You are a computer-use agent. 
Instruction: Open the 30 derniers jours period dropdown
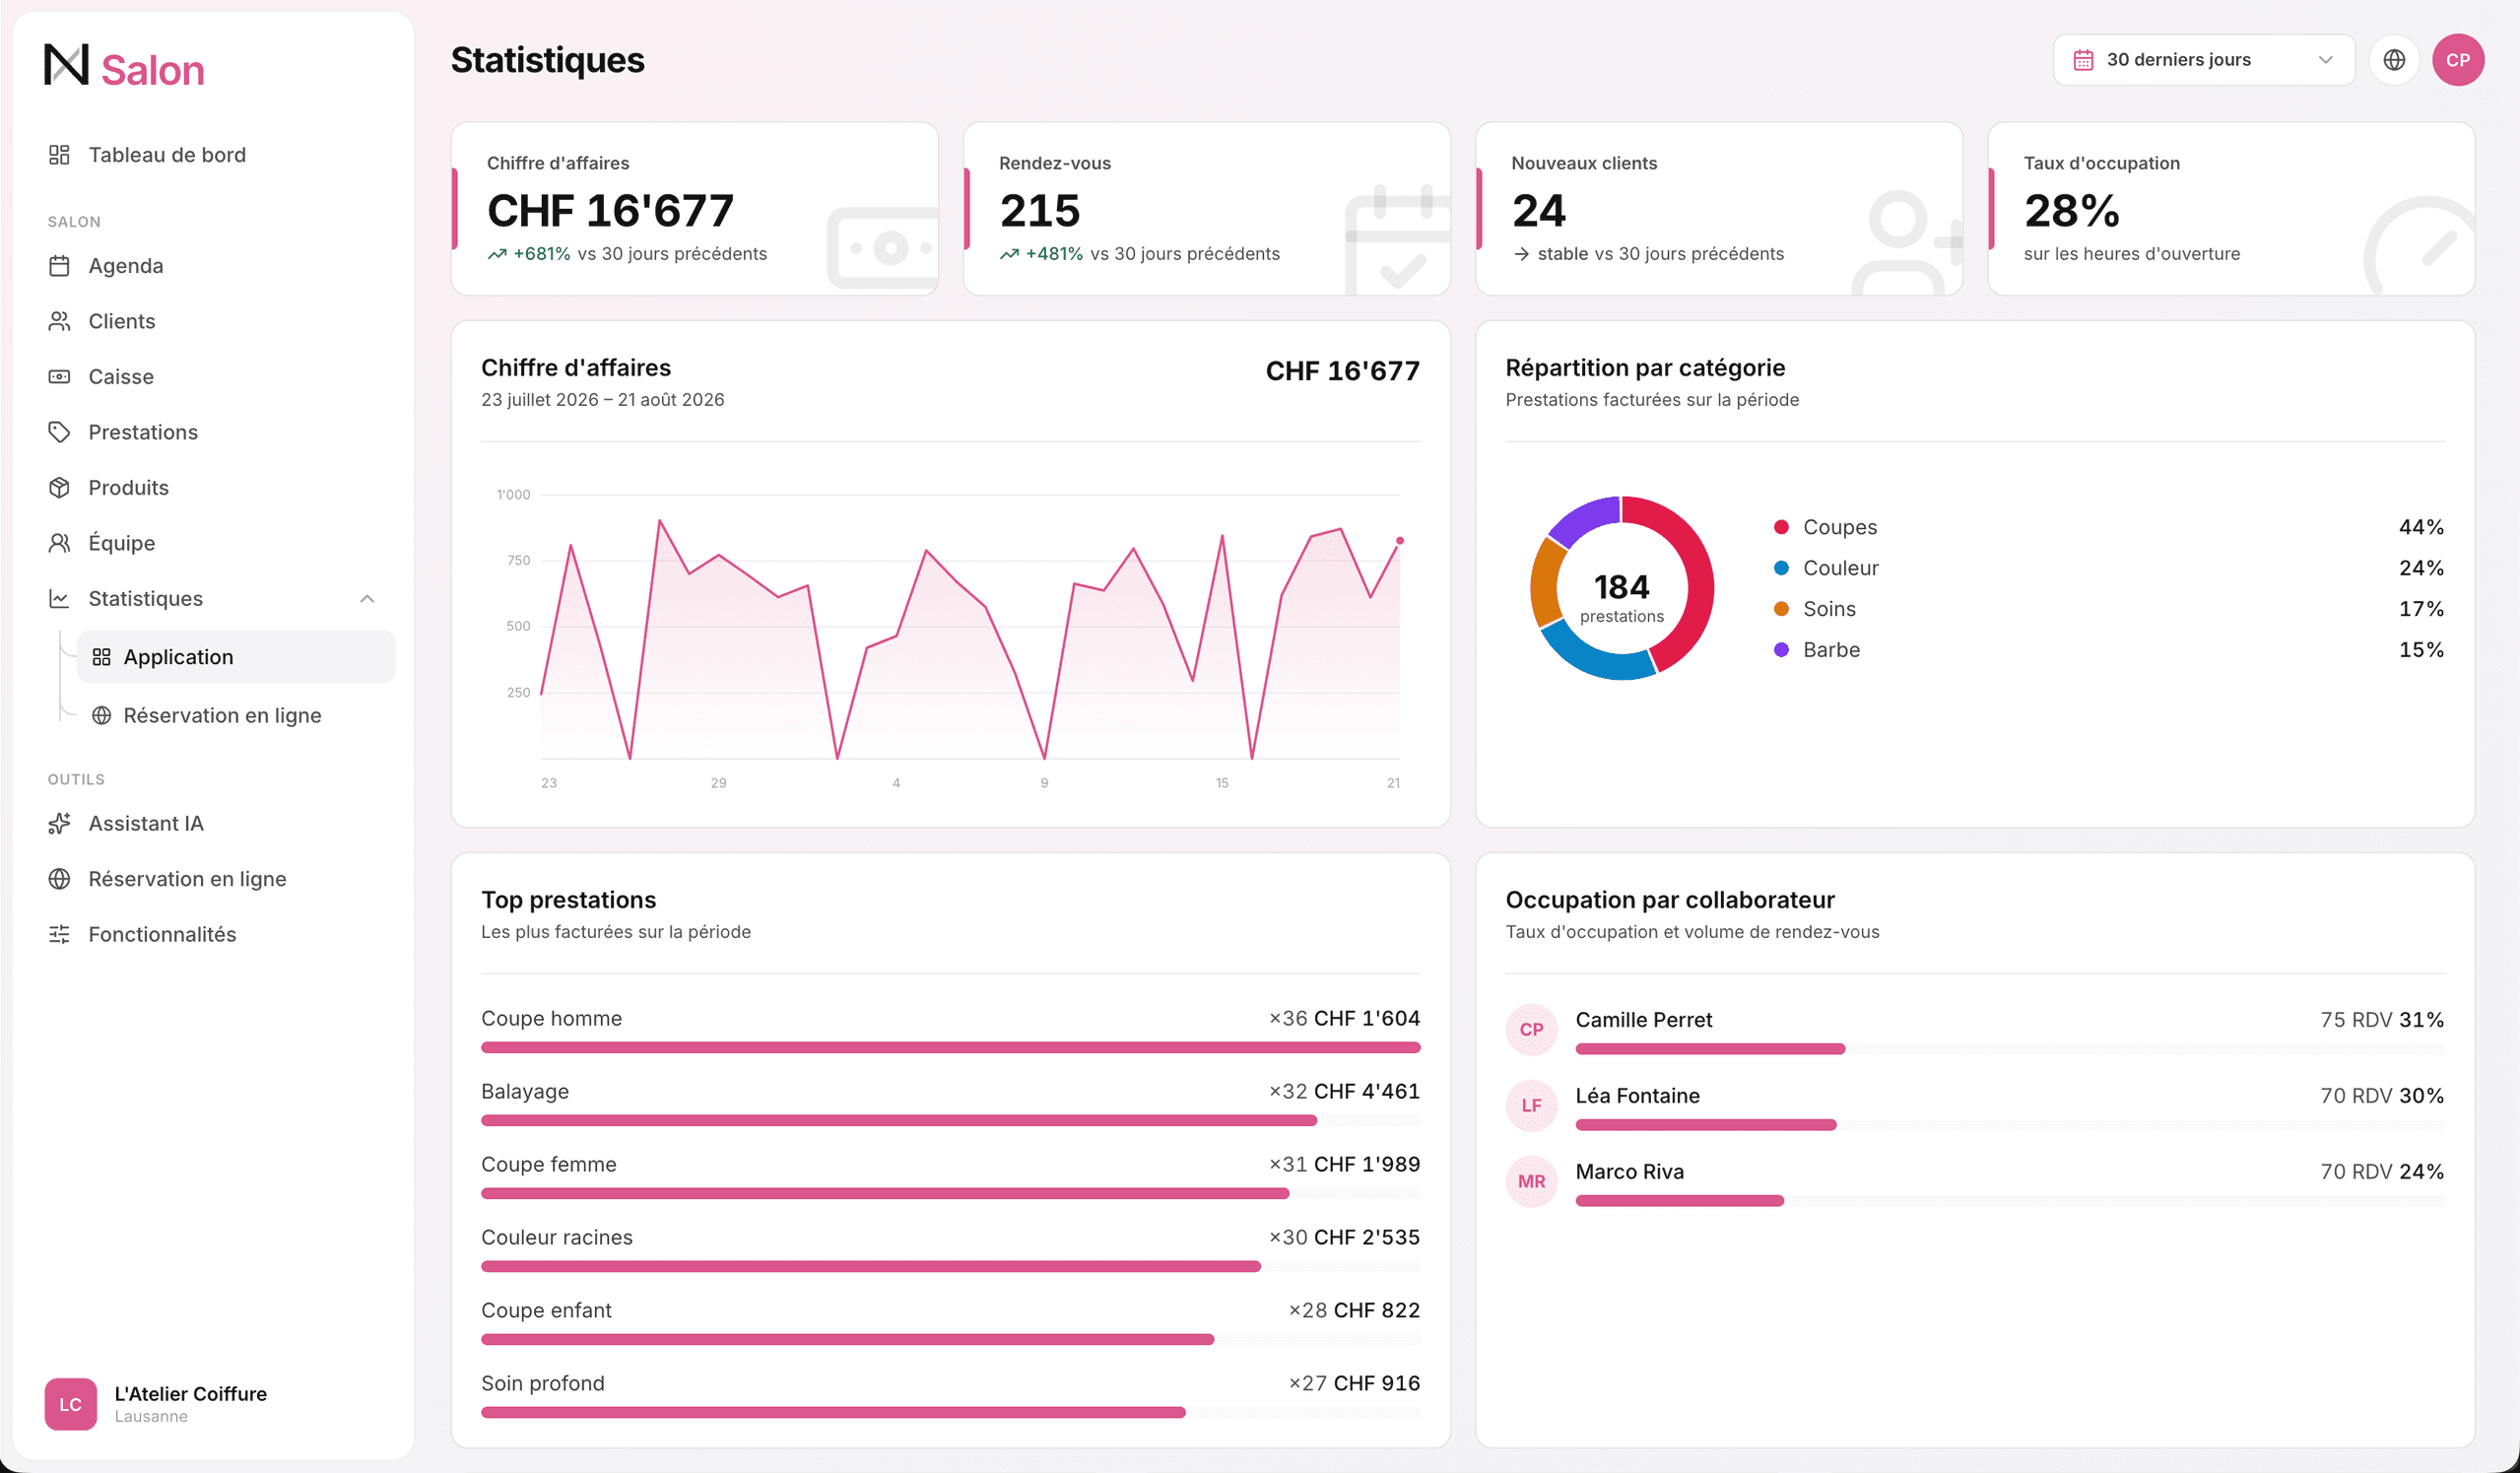[x=2204, y=60]
